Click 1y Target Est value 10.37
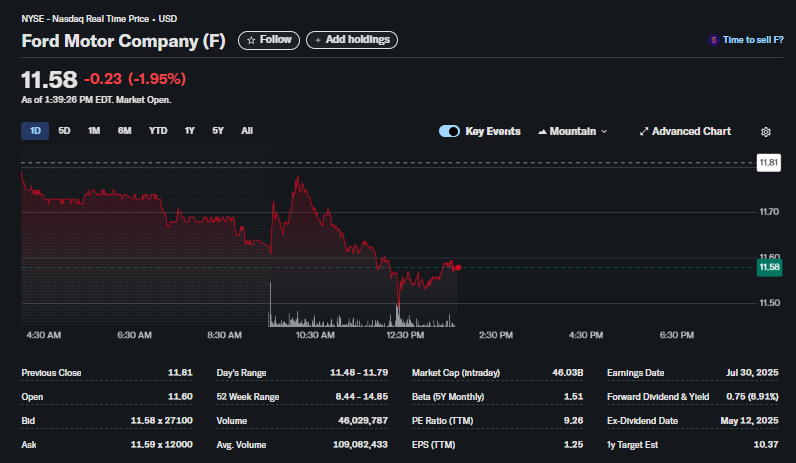Screen dimensions: 796x463 coord(766,444)
